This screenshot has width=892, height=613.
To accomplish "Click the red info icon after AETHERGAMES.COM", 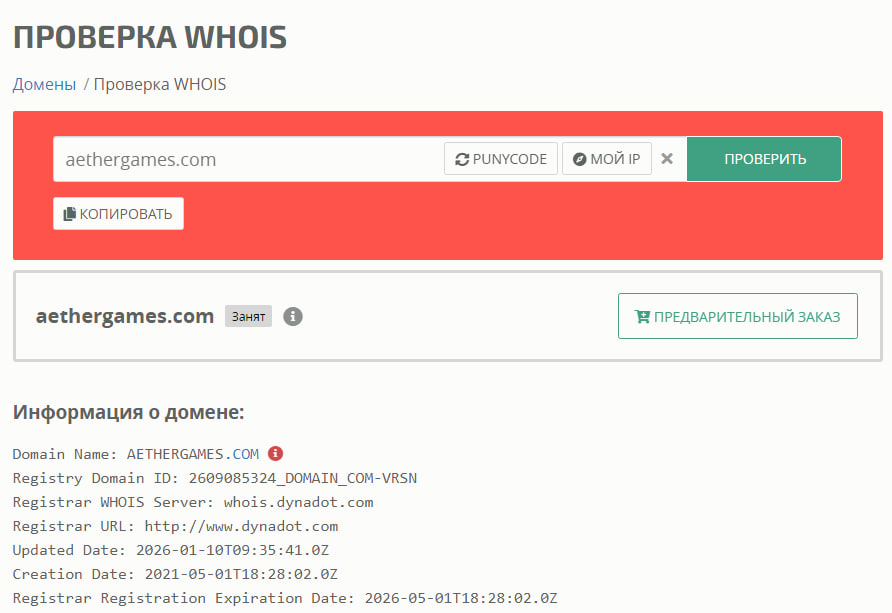I will pyautogui.click(x=275, y=453).
